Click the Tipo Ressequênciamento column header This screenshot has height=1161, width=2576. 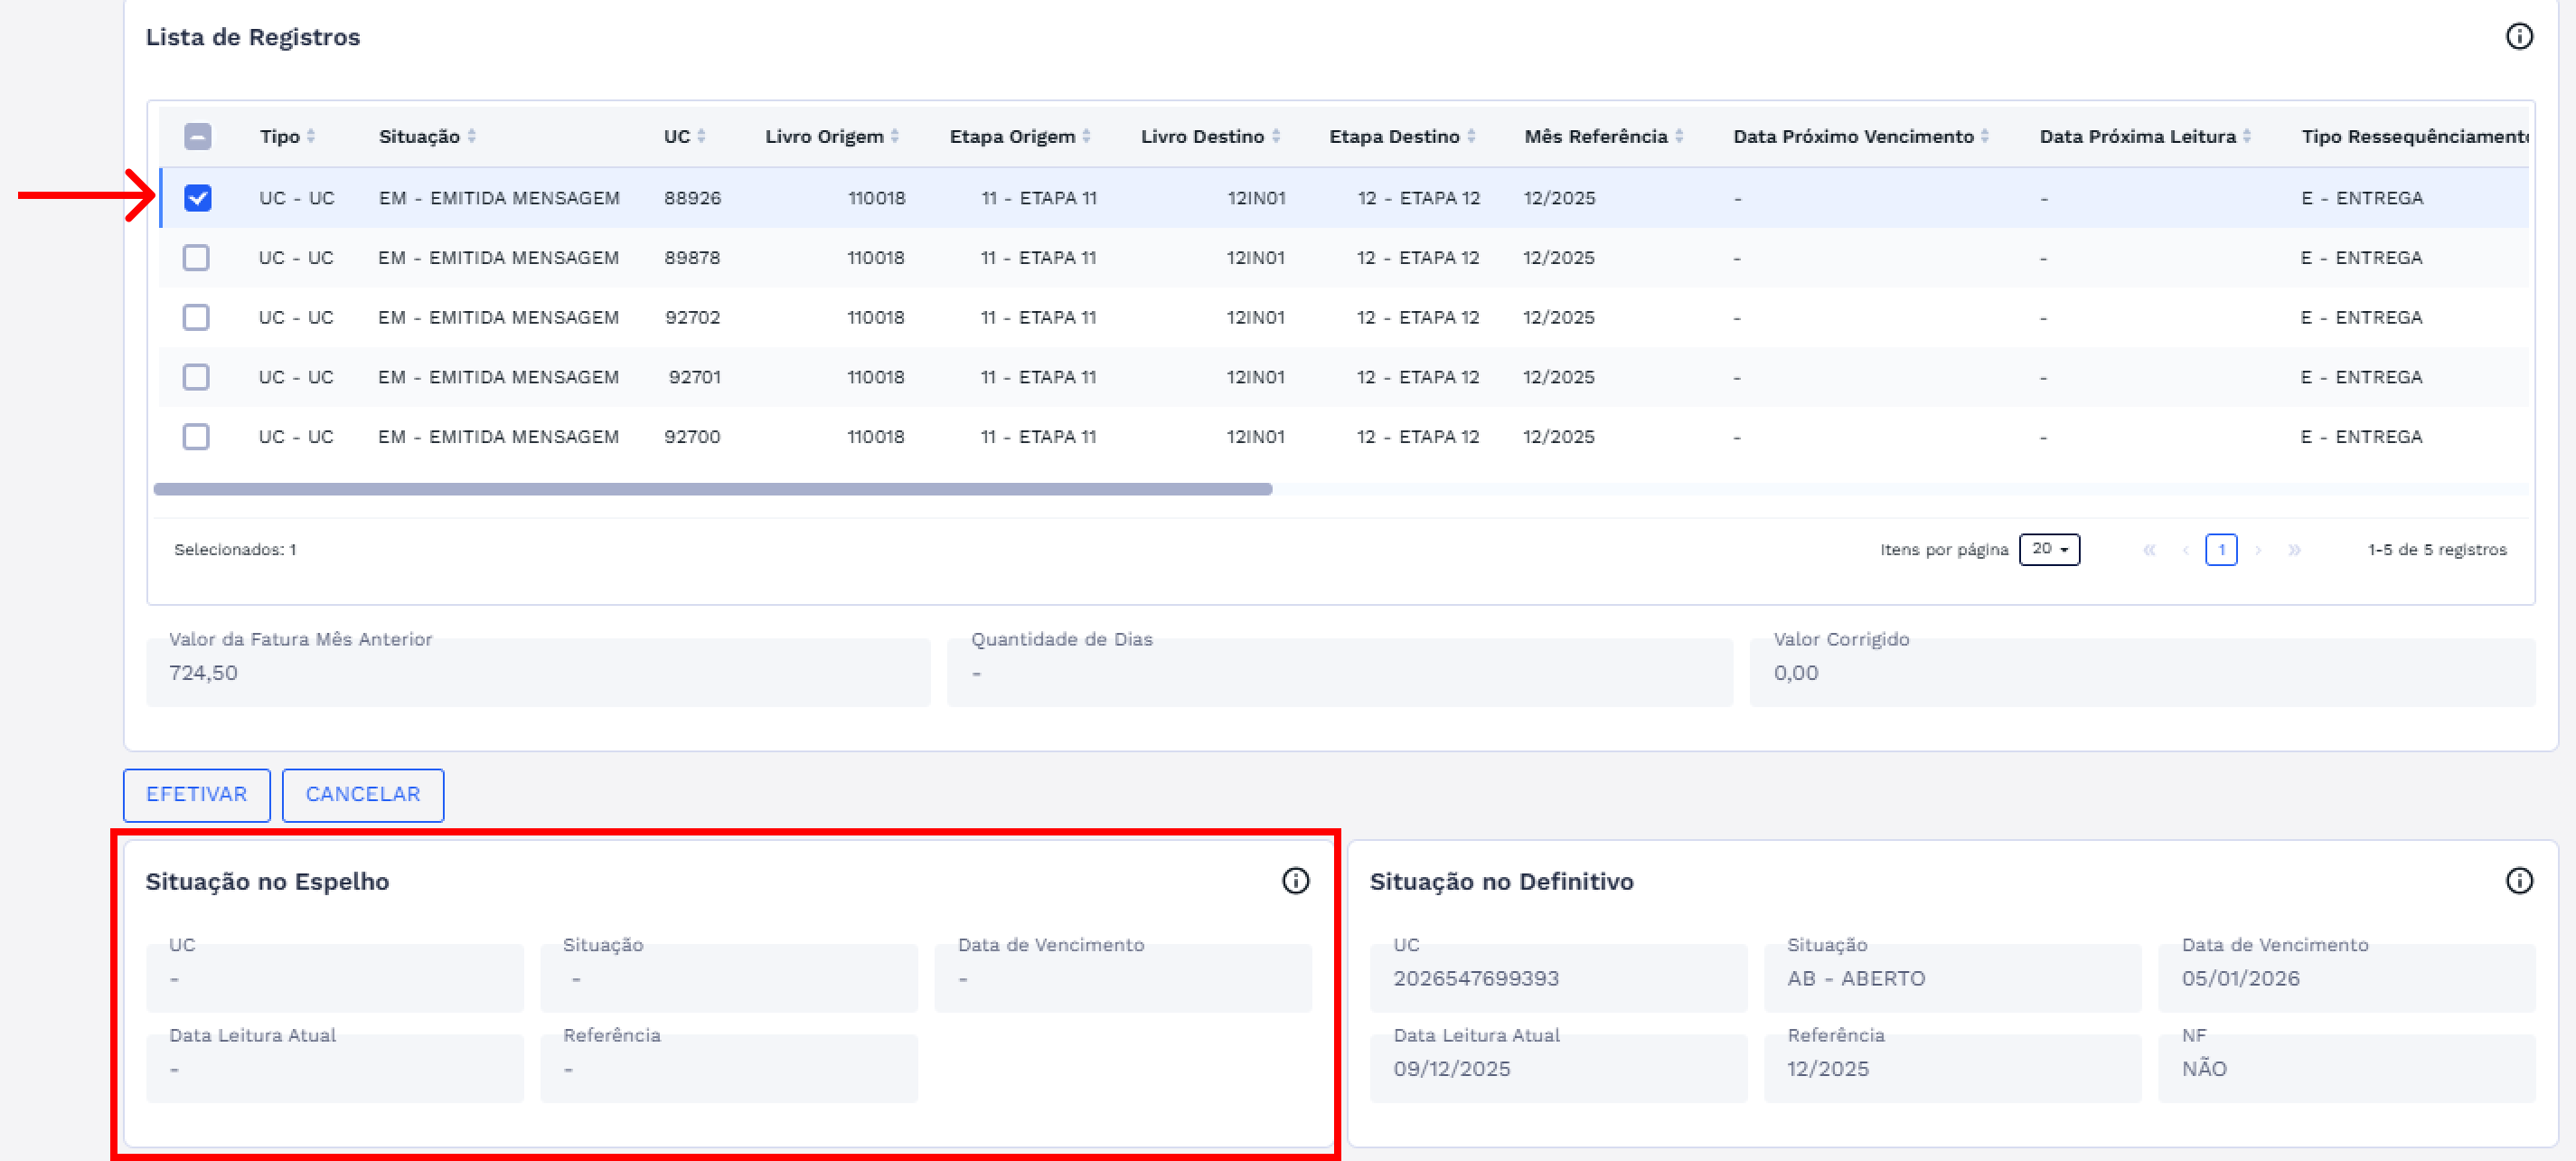2414,137
